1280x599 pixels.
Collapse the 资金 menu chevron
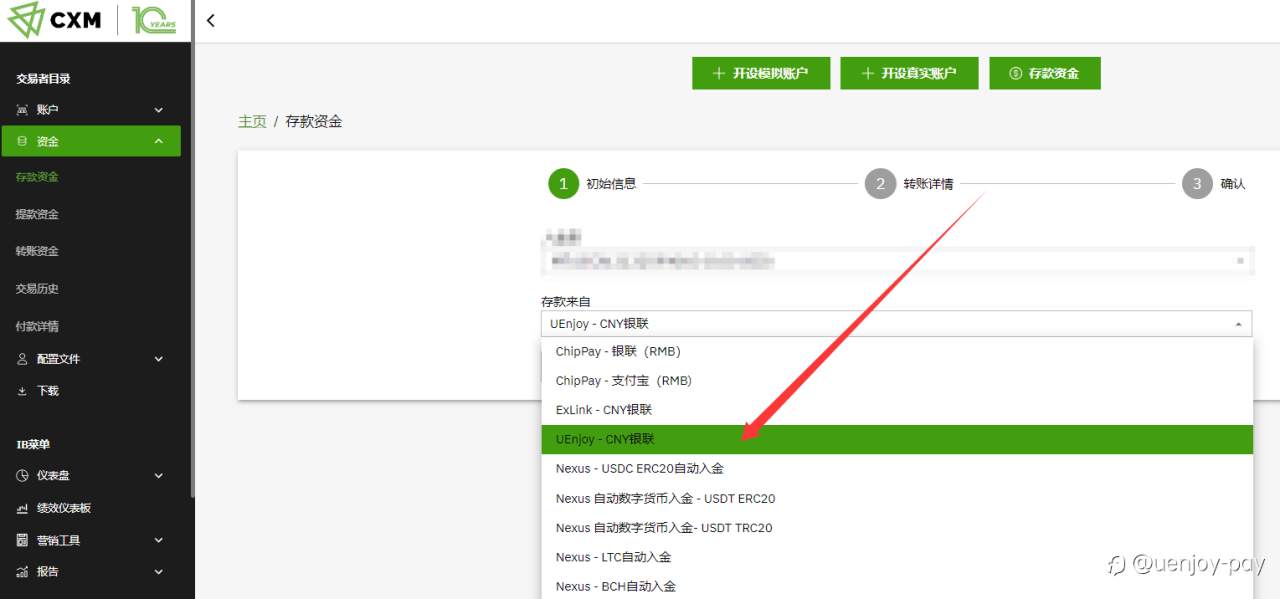[x=158, y=141]
